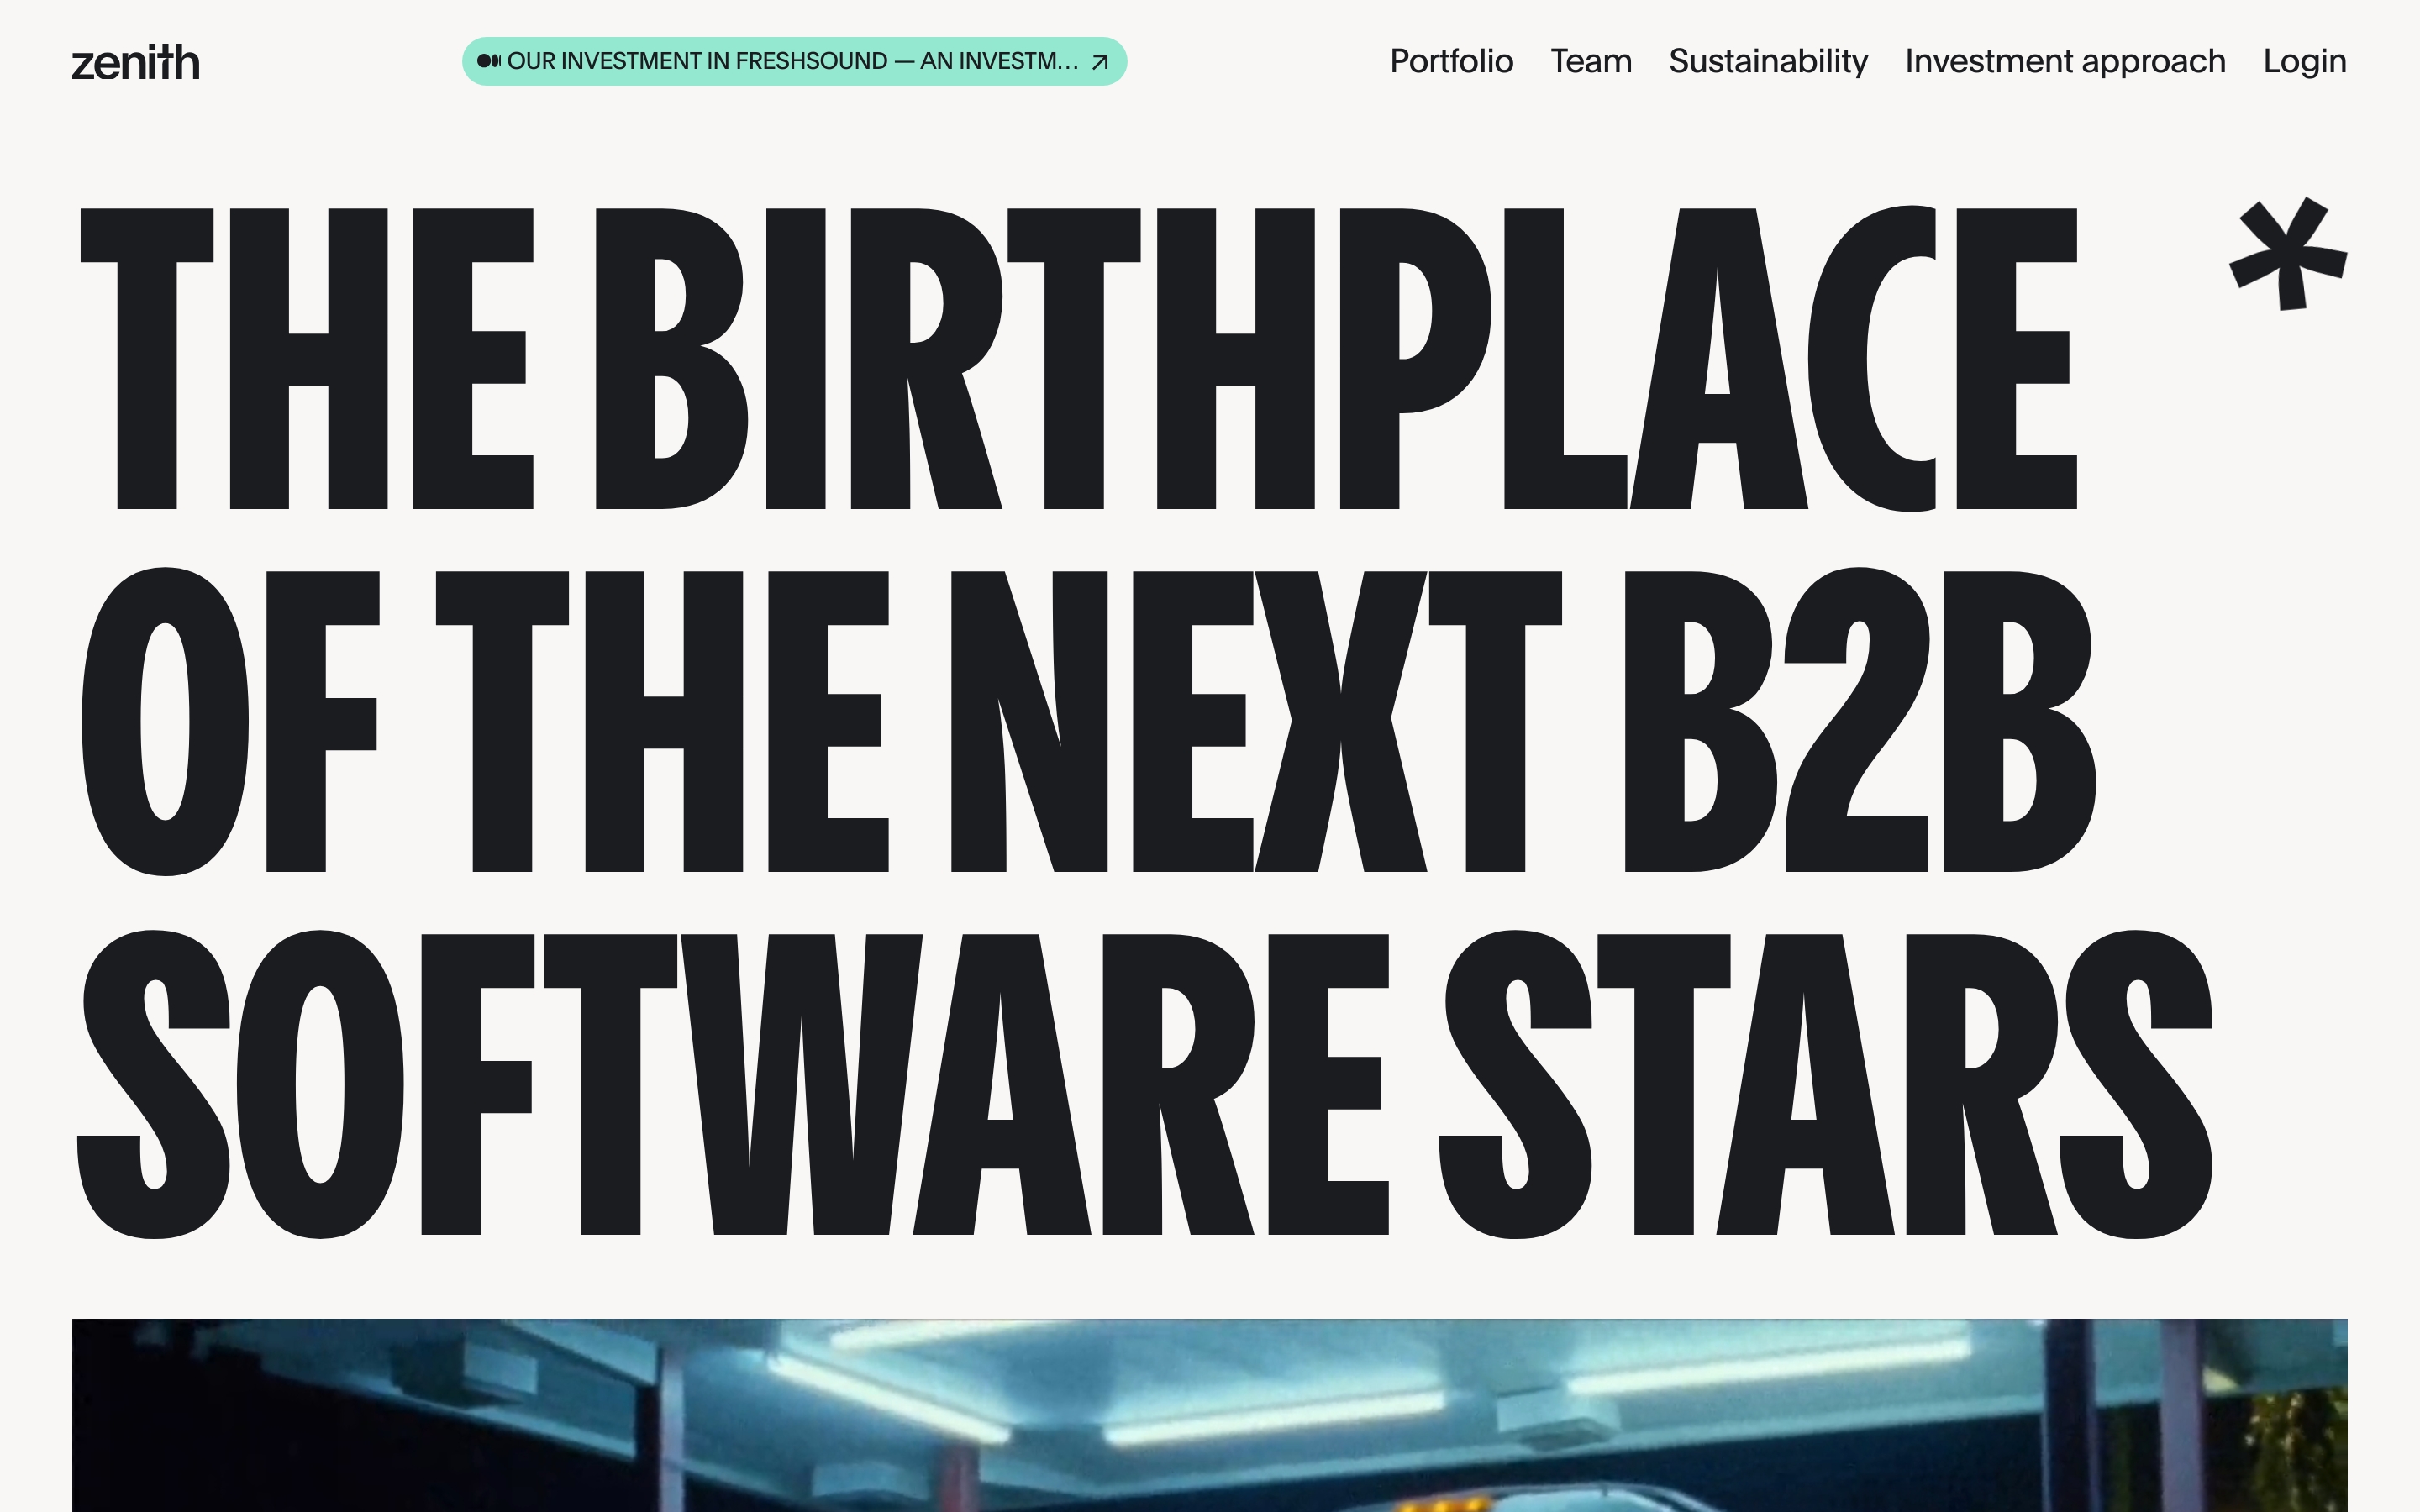Viewport: 2420px width, 1512px height.
Task: Open the Sustainability section
Action: tap(1767, 61)
